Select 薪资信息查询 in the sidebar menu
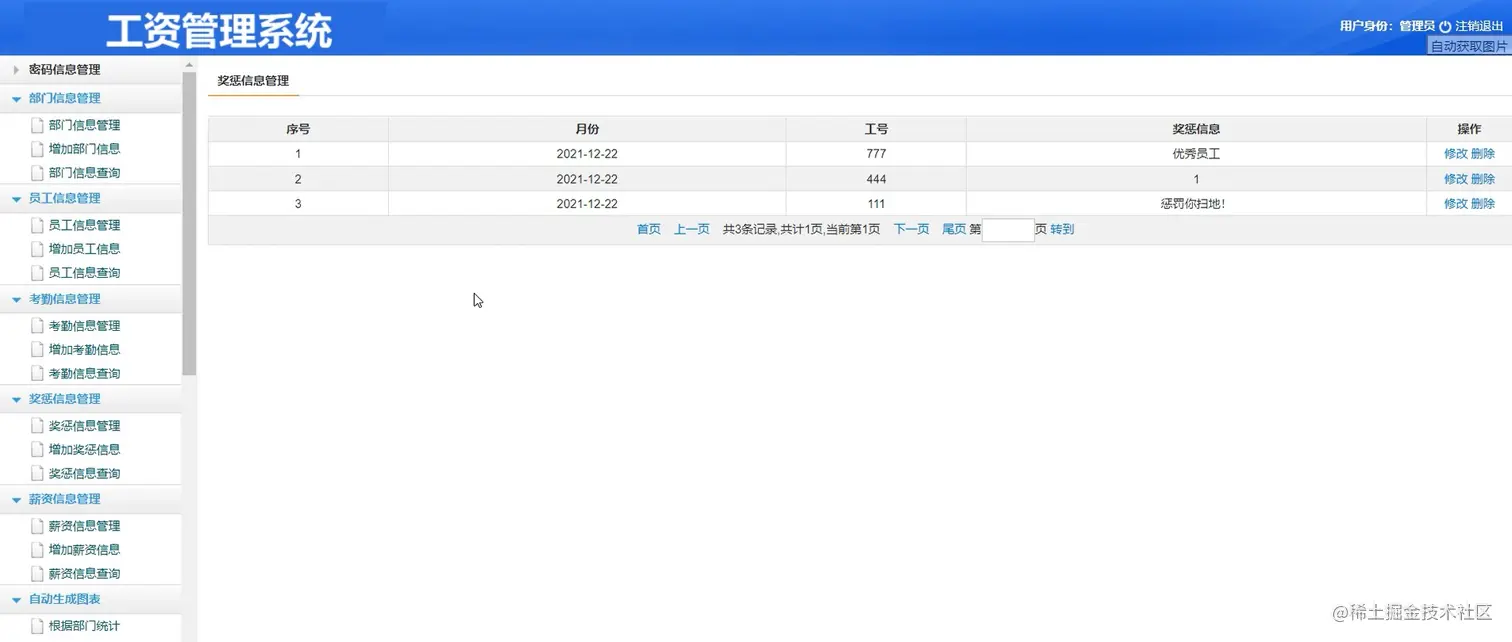 (x=85, y=573)
